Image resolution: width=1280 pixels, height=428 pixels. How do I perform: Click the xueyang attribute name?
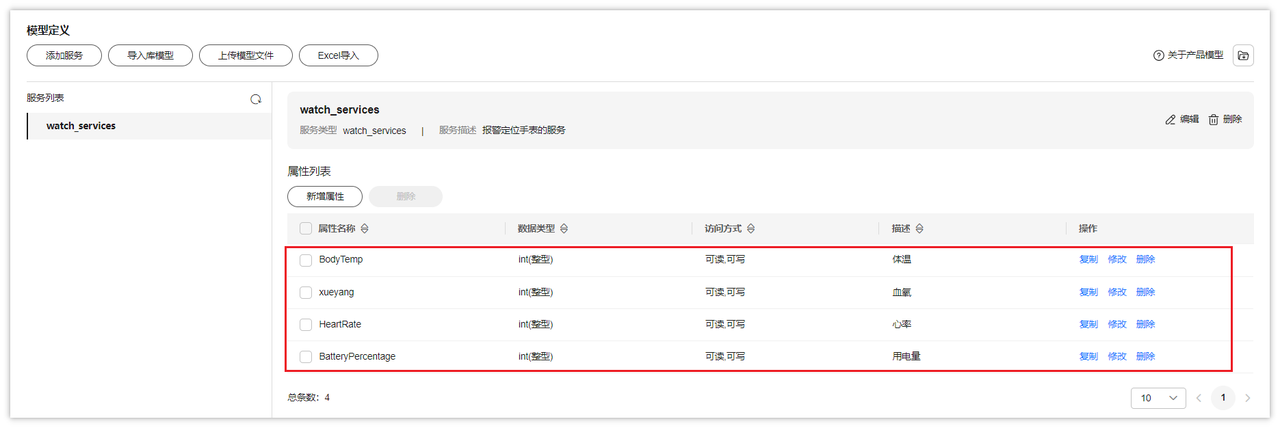point(336,292)
